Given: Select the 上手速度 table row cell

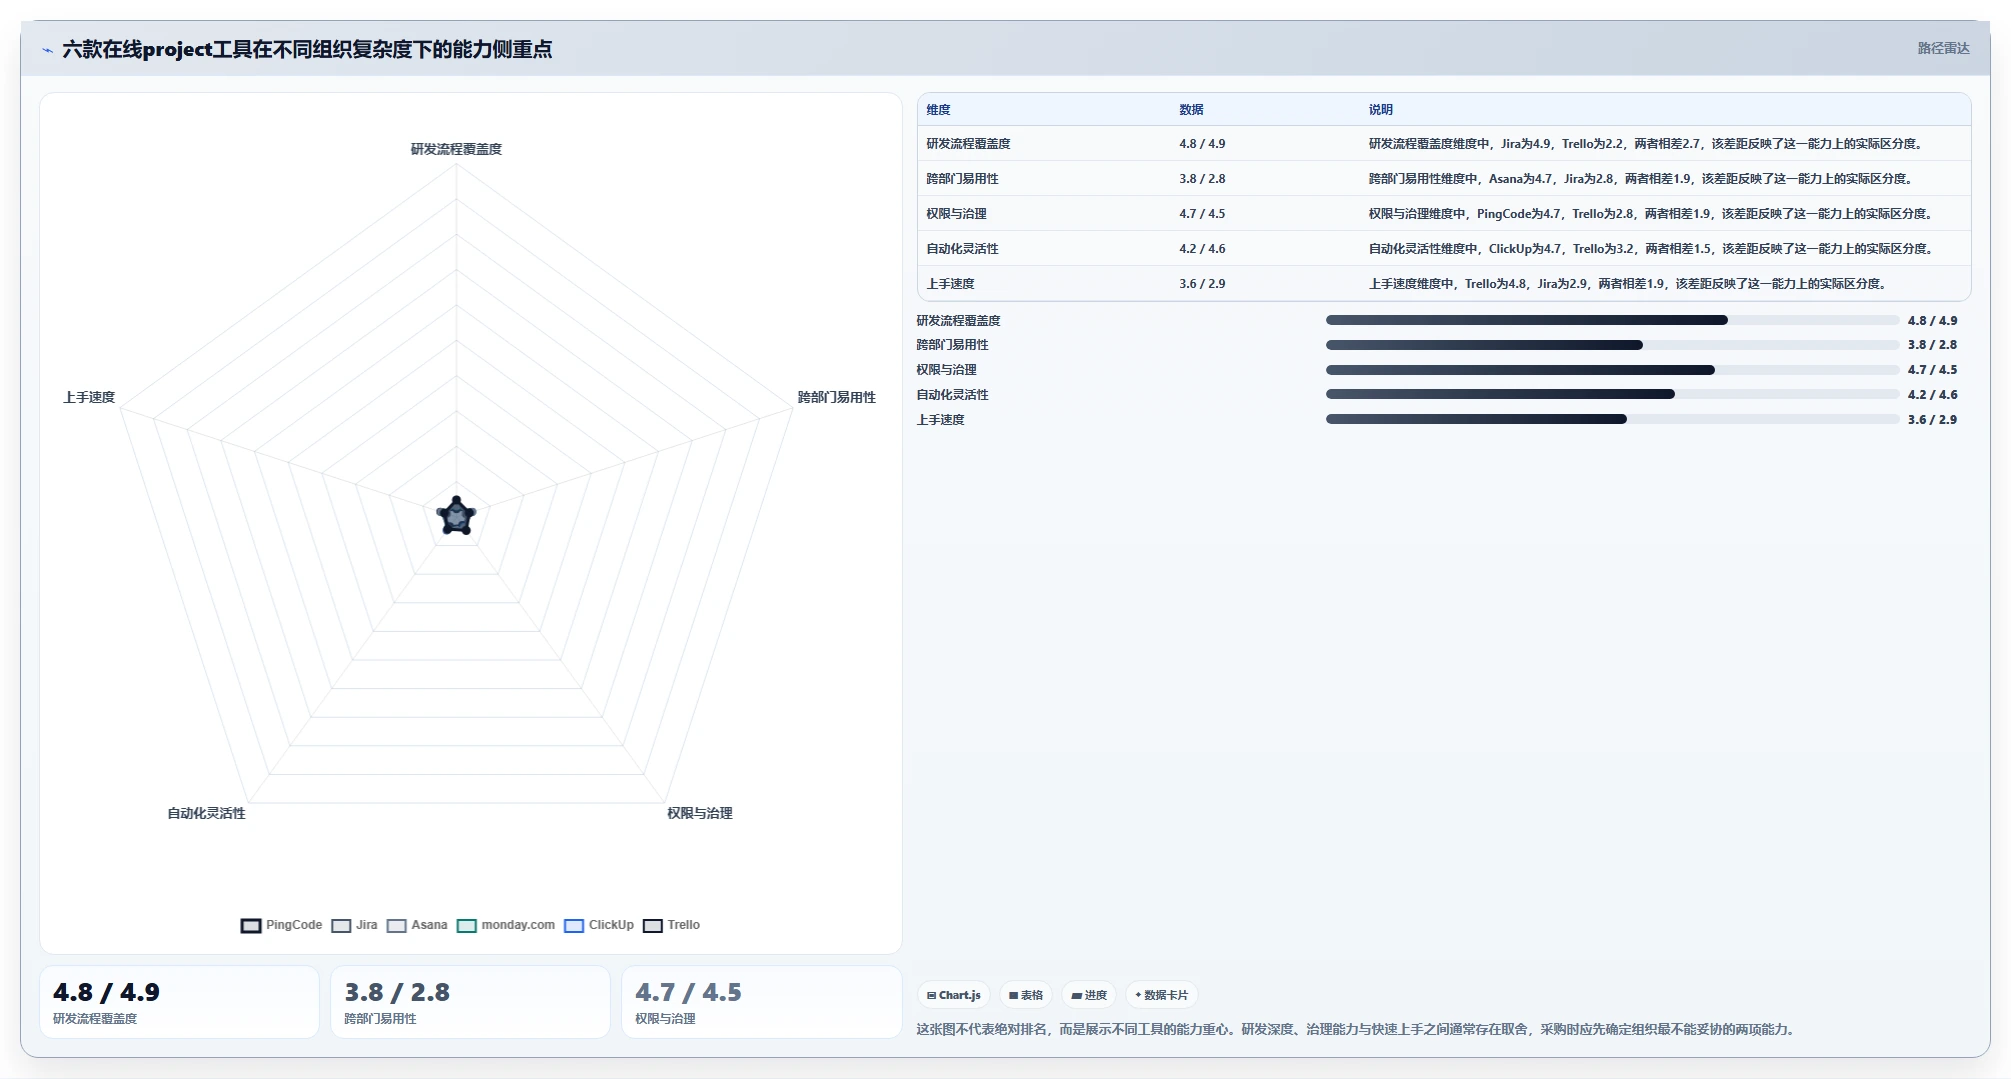Looking at the screenshot, I should [x=950, y=284].
